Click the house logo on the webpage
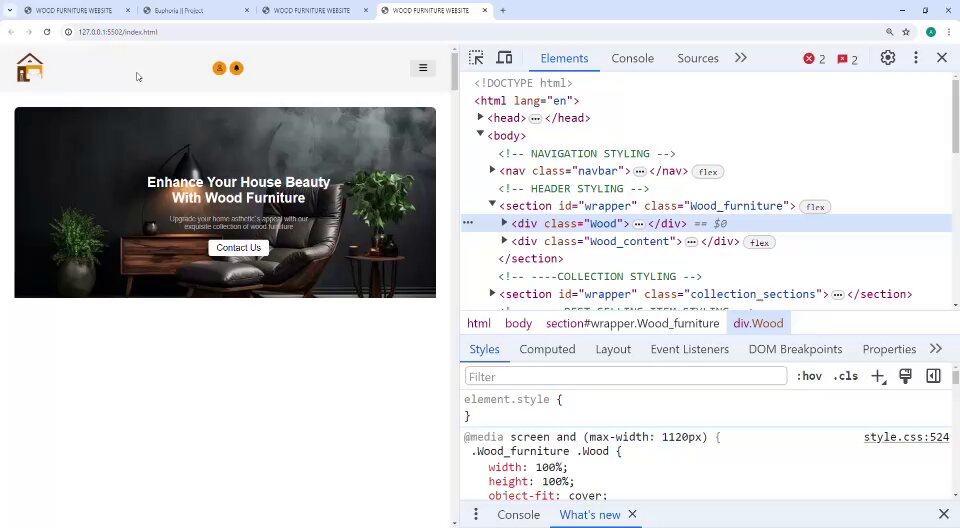The height and width of the screenshot is (528, 960). tap(29, 67)
